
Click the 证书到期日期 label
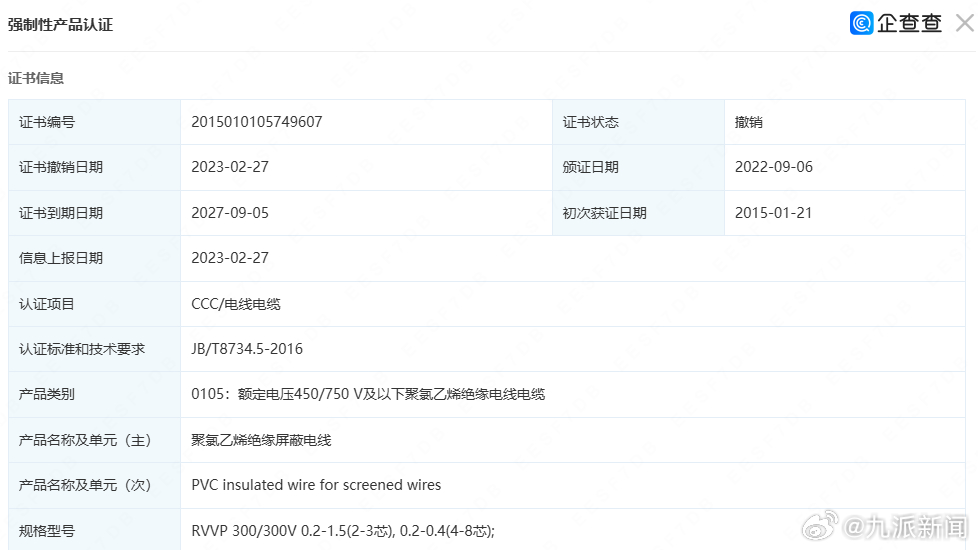point(61,213)
